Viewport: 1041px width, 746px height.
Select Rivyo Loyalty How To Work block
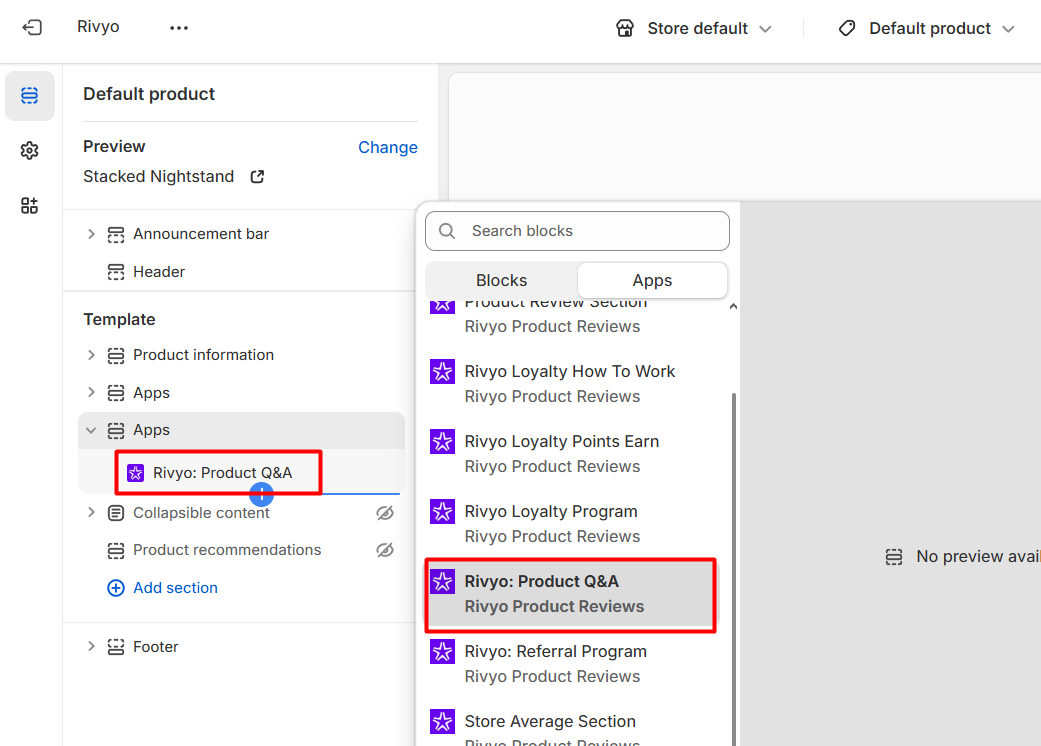(x=571, y=384)
